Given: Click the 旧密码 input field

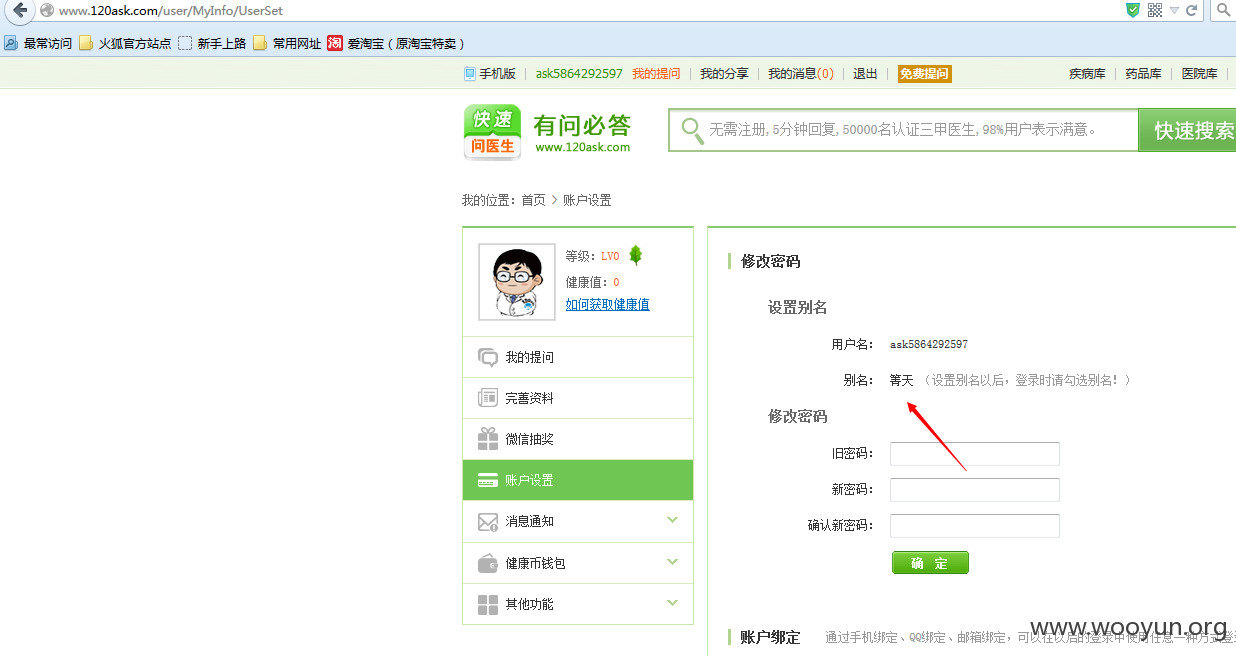Looking at the screenshot, I should point(975,454).
